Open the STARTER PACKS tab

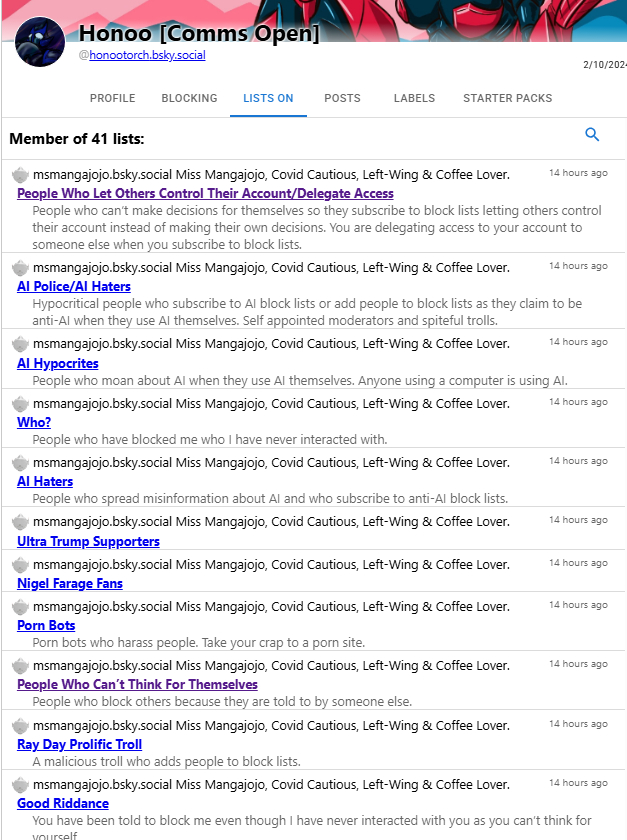tap(507, 98)
